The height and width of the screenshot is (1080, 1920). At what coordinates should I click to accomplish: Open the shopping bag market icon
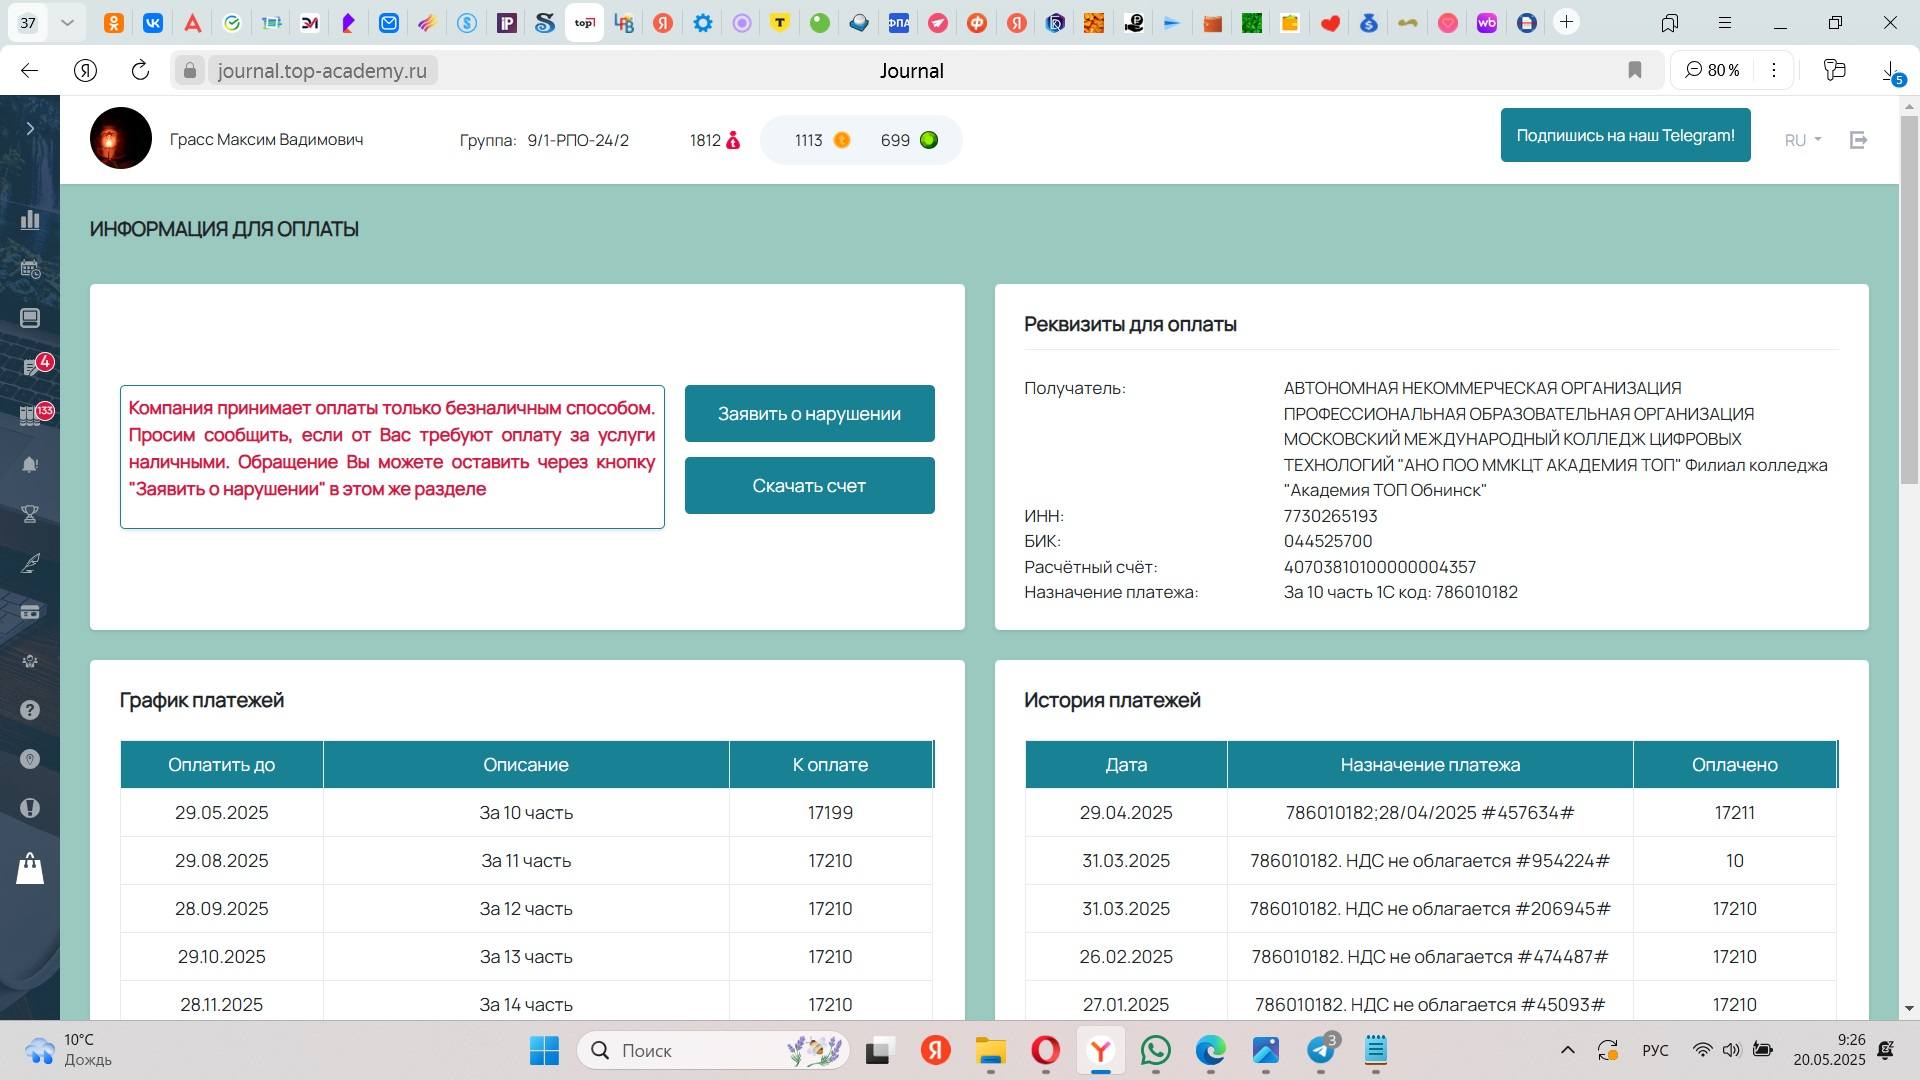(30, 868)
